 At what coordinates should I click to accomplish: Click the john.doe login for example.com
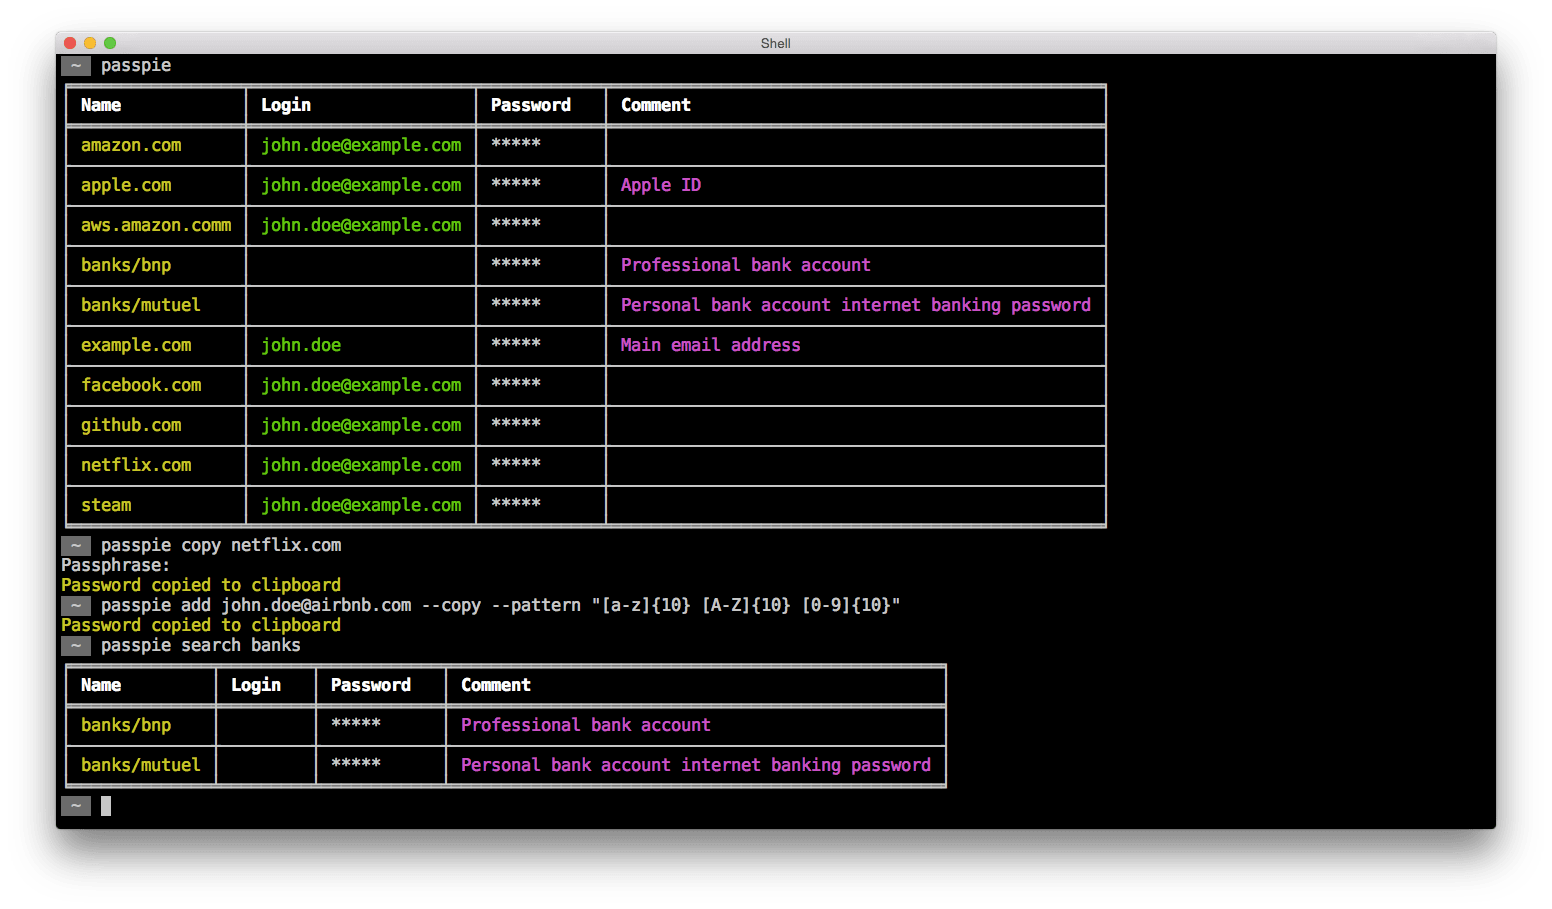pyautogui.click(x=301, y=345)
